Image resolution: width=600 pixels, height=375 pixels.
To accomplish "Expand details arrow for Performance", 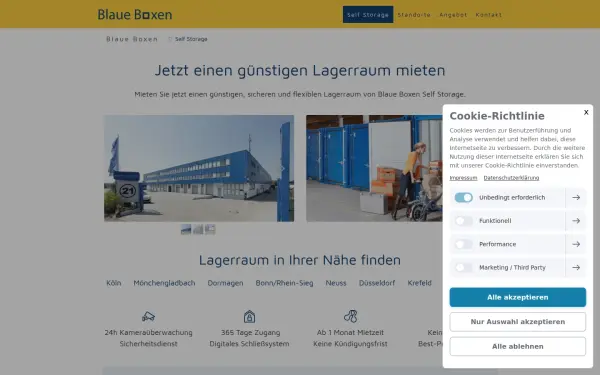I will coord(576,244).
